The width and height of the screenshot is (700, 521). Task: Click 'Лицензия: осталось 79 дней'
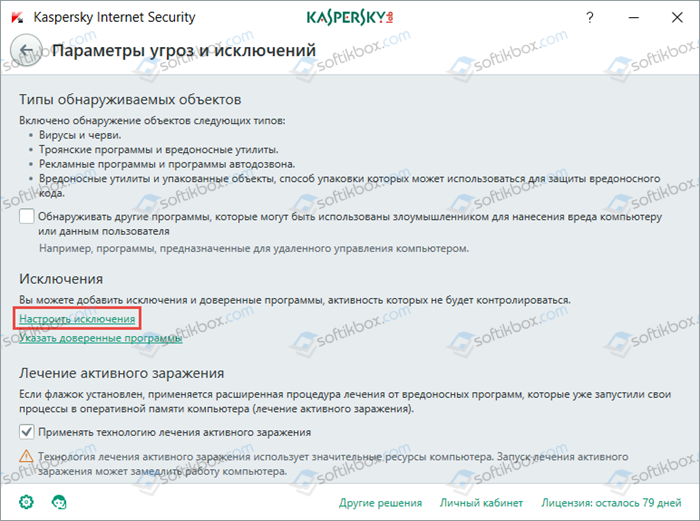point(611,503)
